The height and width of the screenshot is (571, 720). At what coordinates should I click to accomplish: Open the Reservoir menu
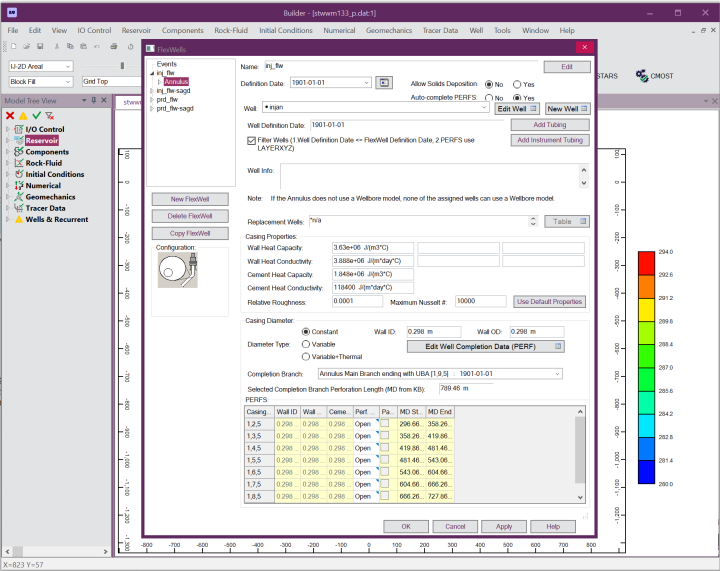(136, 30)
